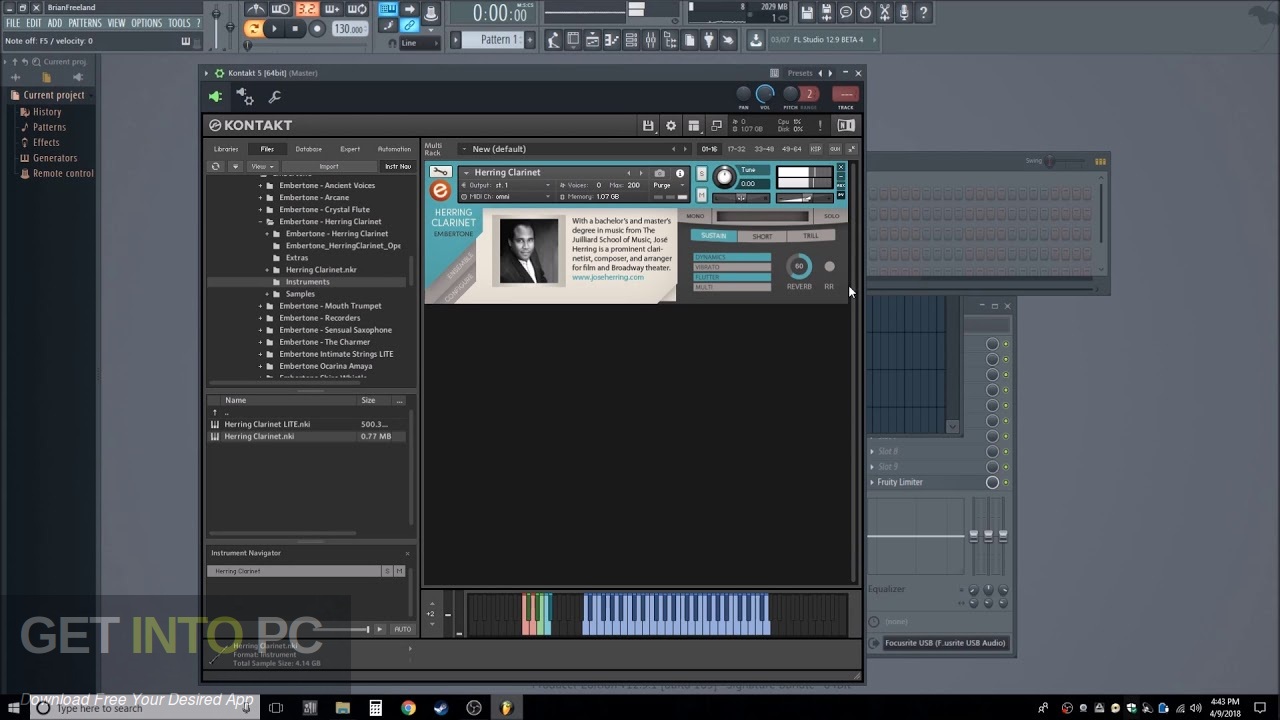Switch to Database tab
The height and width of the screenshot is (720, 1280).
tap(309, 149)
